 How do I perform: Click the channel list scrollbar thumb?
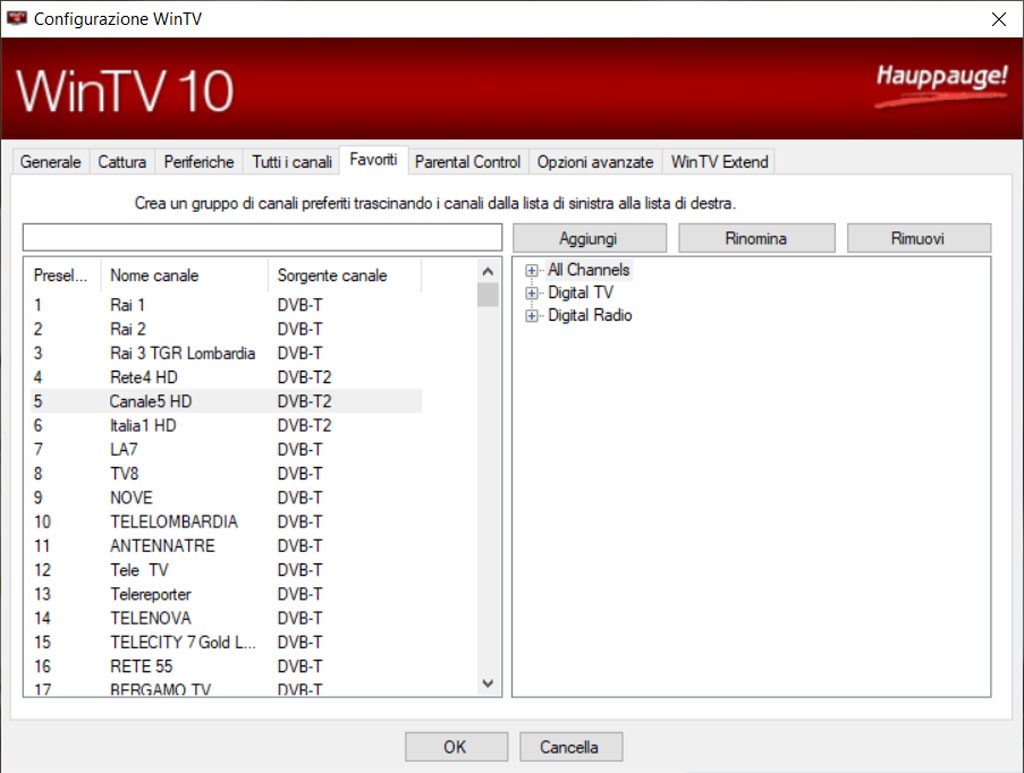coord(488,294)
